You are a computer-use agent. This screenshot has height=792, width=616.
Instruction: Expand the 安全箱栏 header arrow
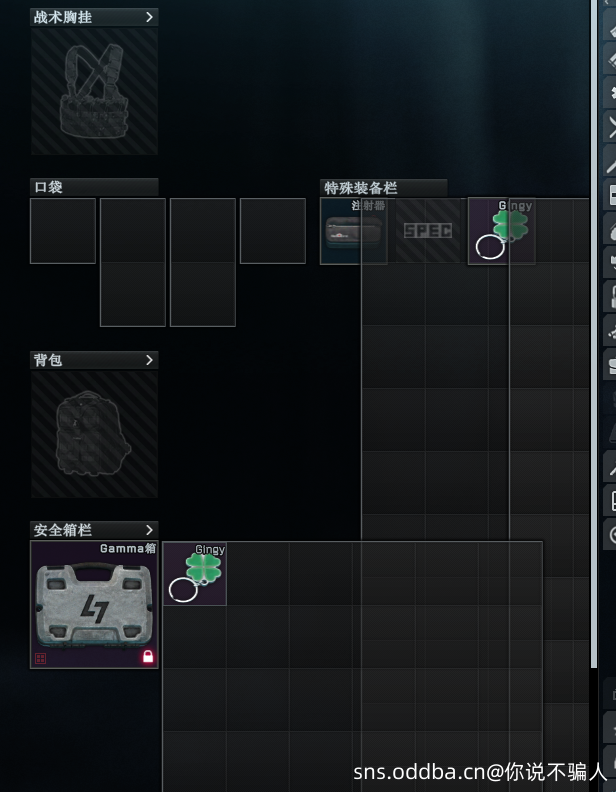pos(149,530)
